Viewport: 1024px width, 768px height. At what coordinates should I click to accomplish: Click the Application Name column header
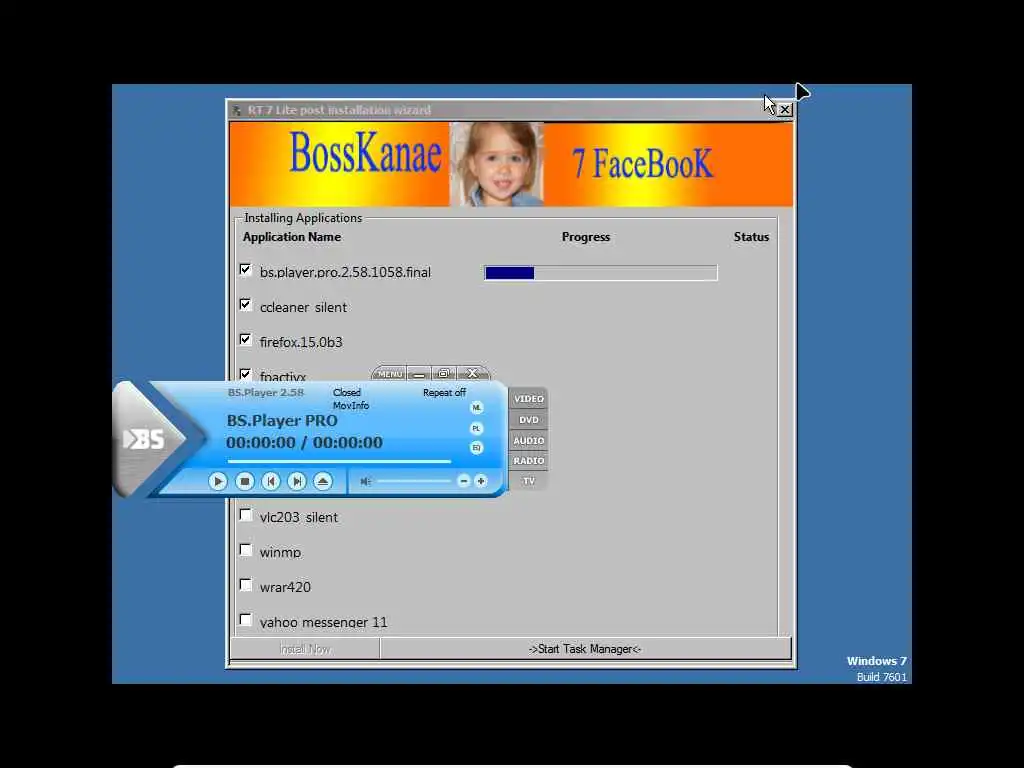(x=292, y=237)
